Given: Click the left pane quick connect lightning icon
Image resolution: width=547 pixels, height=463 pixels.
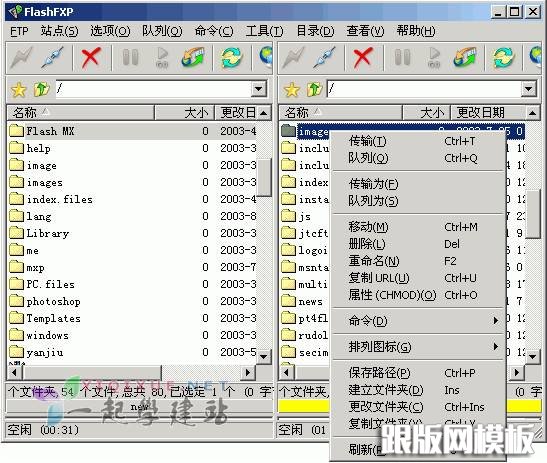Looking at the screenshot, I should 22,58.
